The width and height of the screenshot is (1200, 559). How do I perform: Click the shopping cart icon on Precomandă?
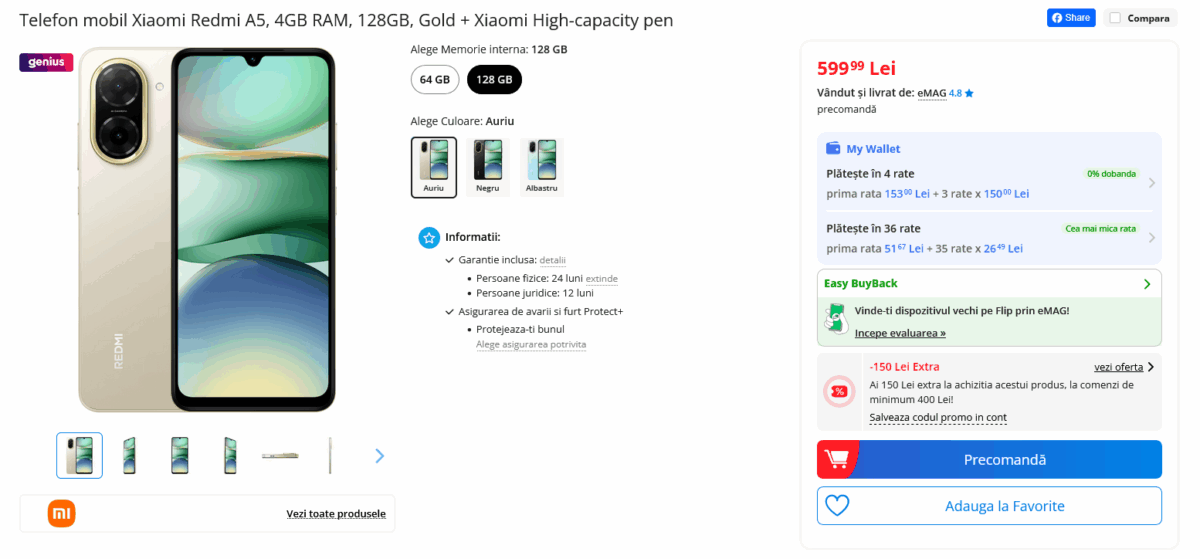pos(838,460)
